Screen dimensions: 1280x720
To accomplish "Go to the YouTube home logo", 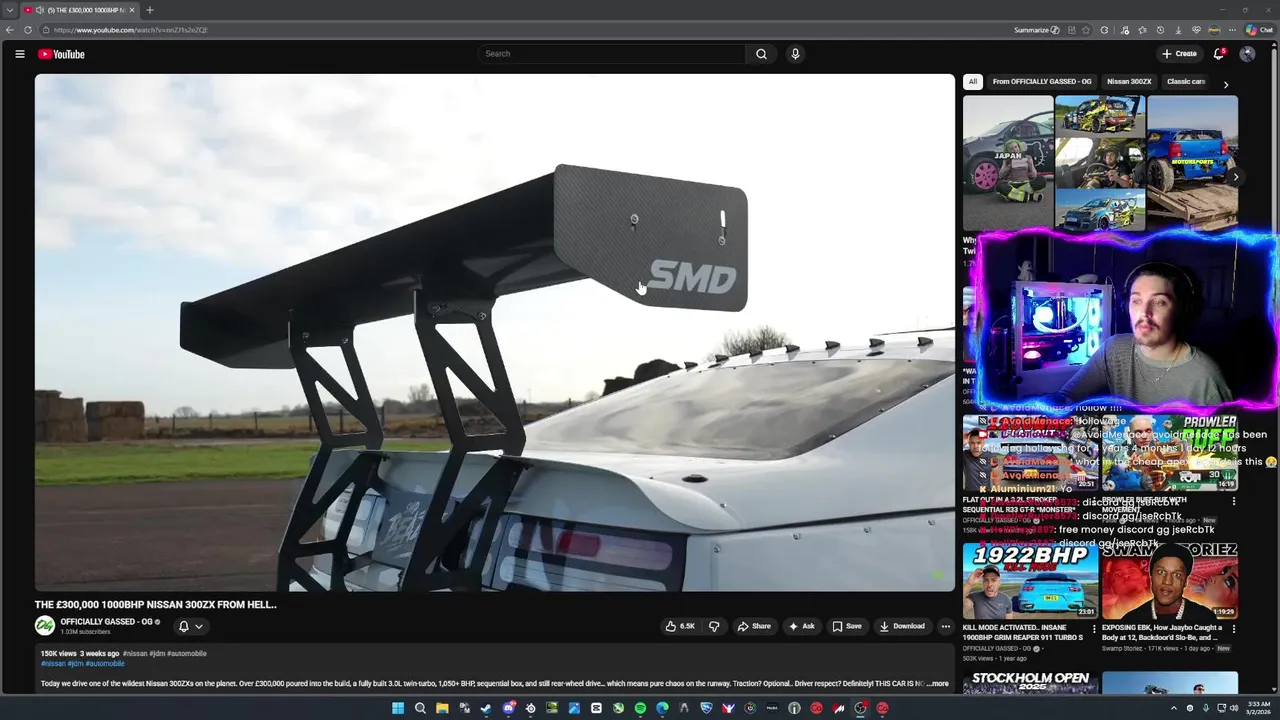I will pos(61,54).
